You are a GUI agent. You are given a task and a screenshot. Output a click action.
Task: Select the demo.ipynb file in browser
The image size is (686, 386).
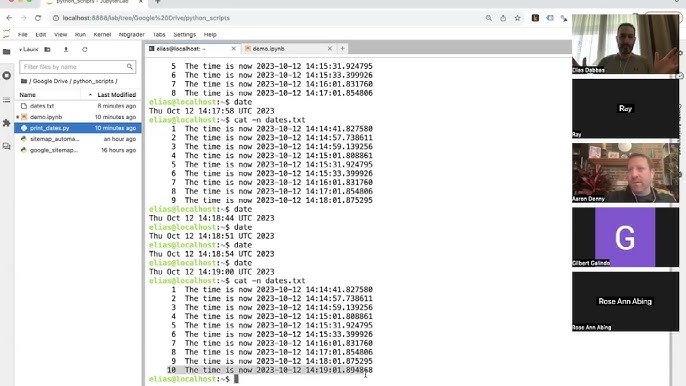tap(78, 117)
